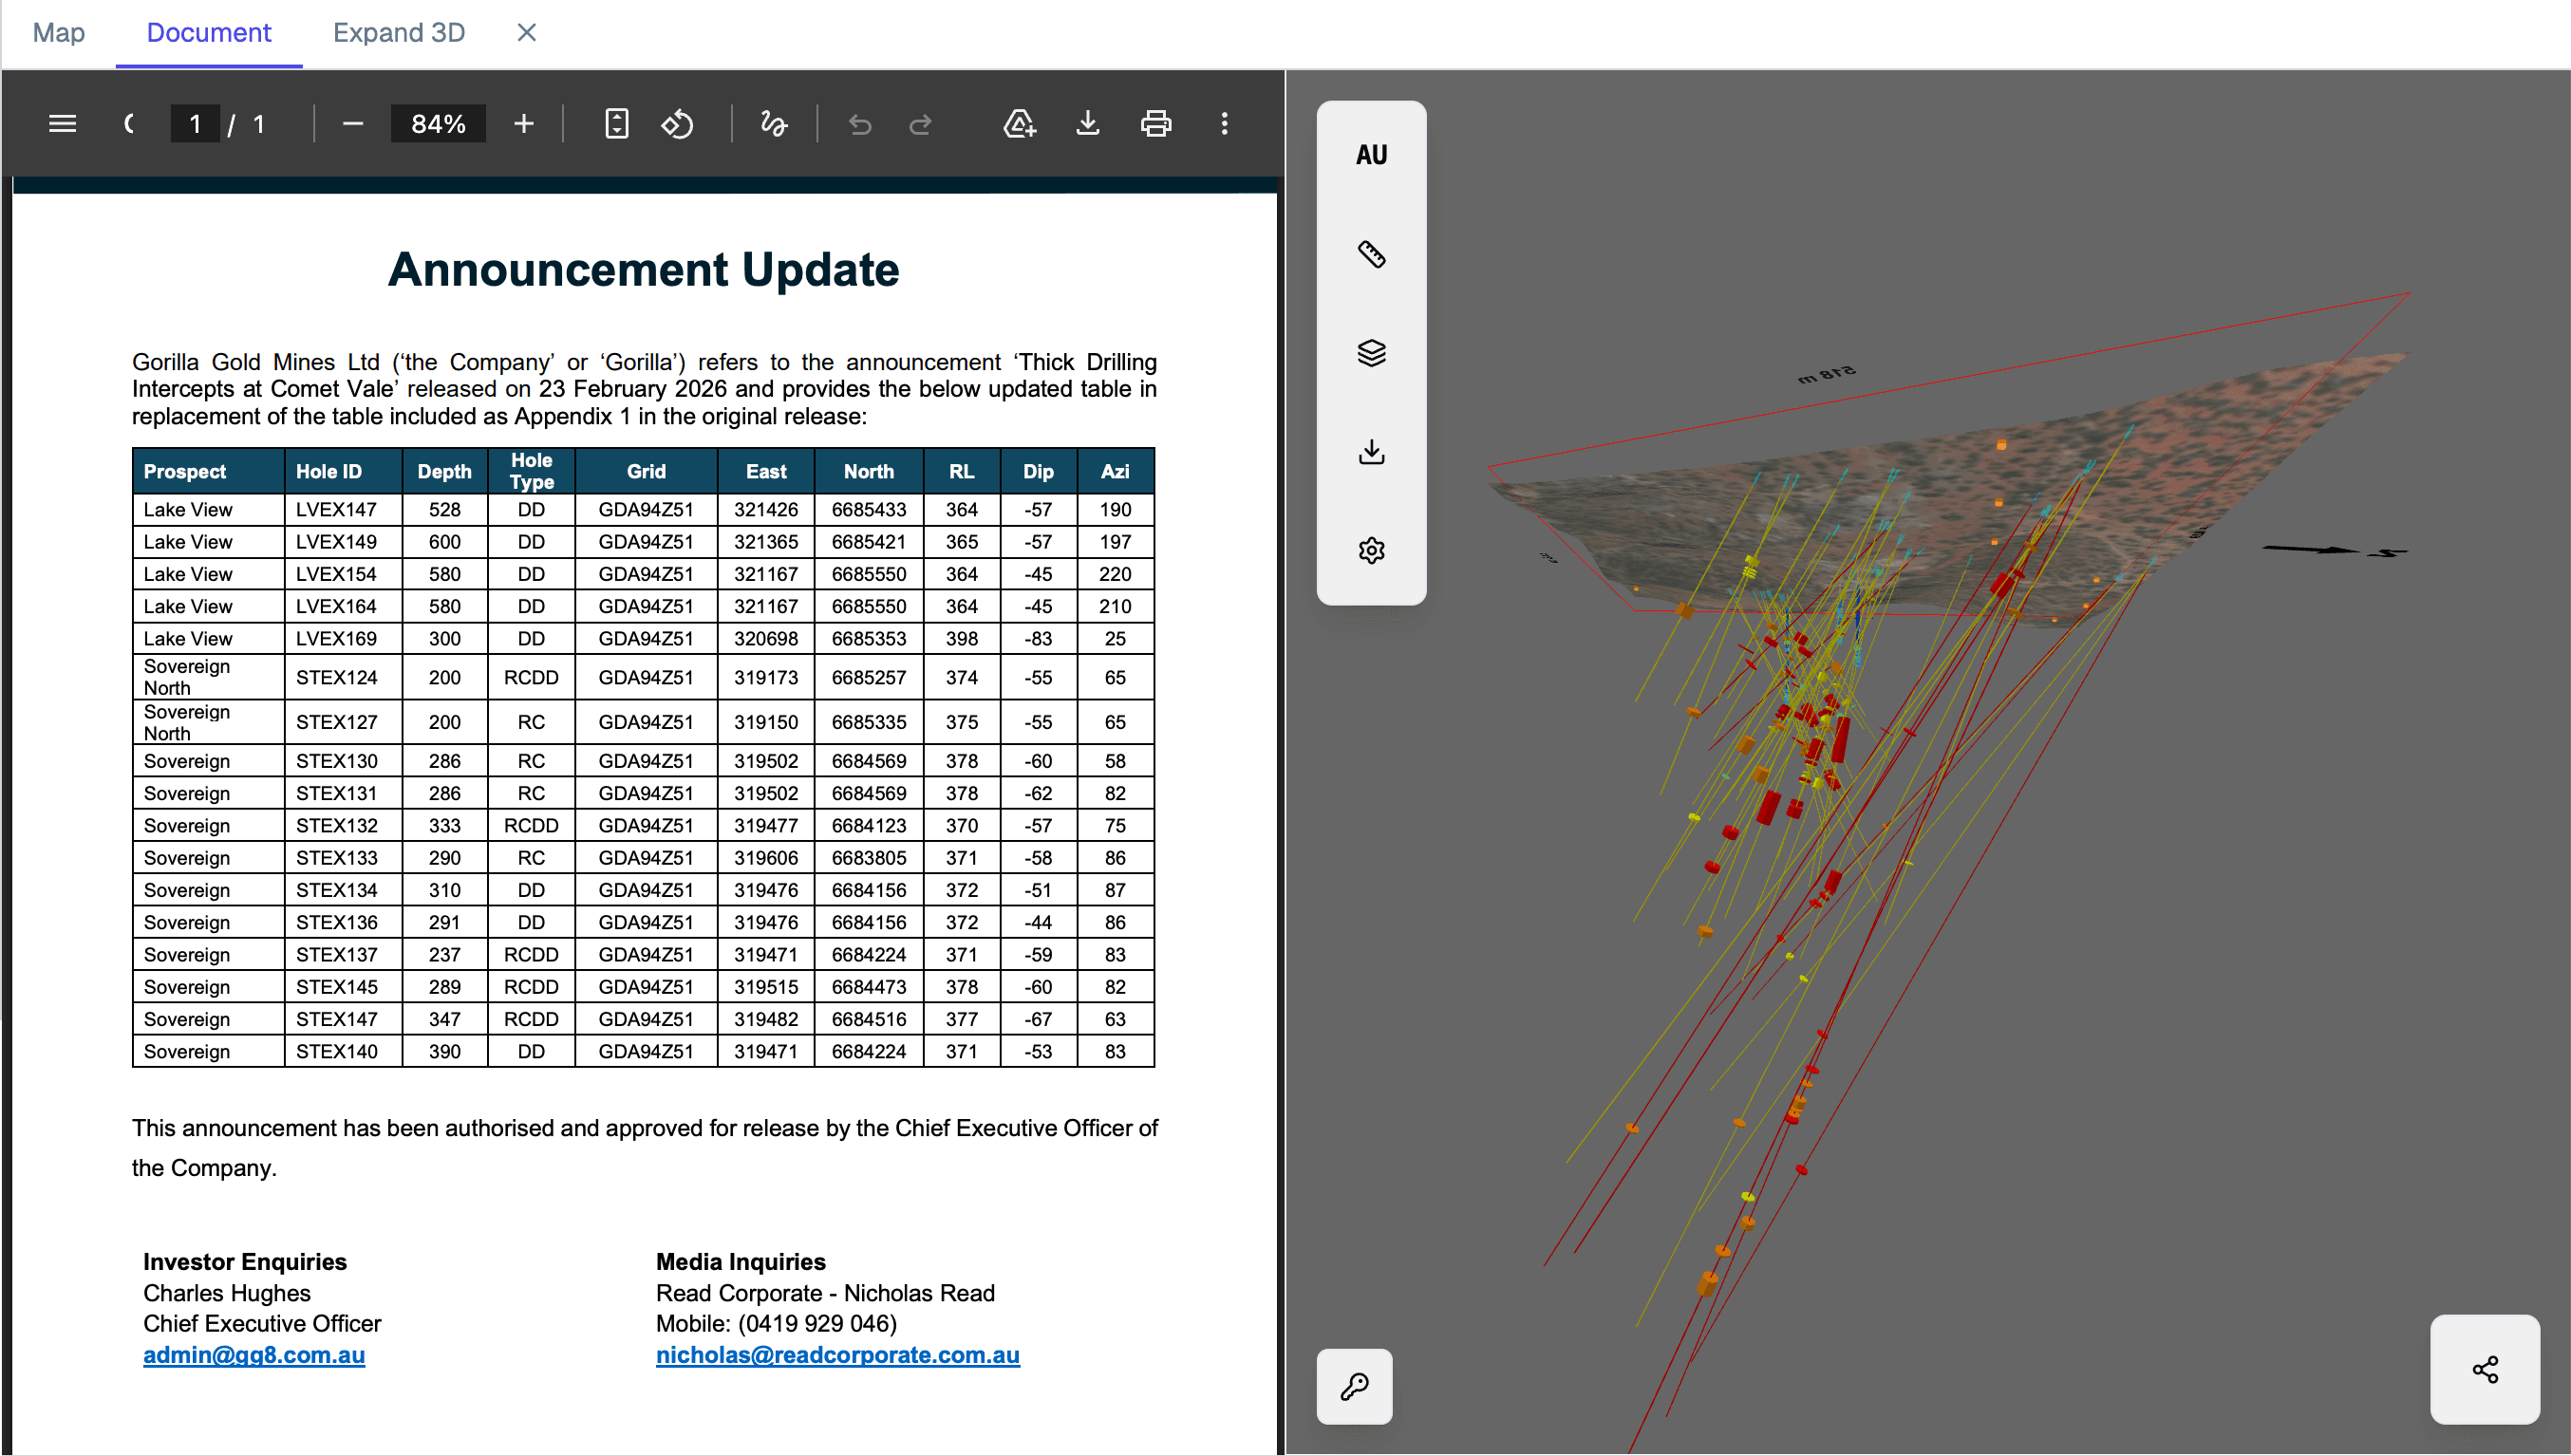This screenshot has width=2571, height=1456.
Task: Download the PDF from the viewer toolbar
Action: (1088, 123)
